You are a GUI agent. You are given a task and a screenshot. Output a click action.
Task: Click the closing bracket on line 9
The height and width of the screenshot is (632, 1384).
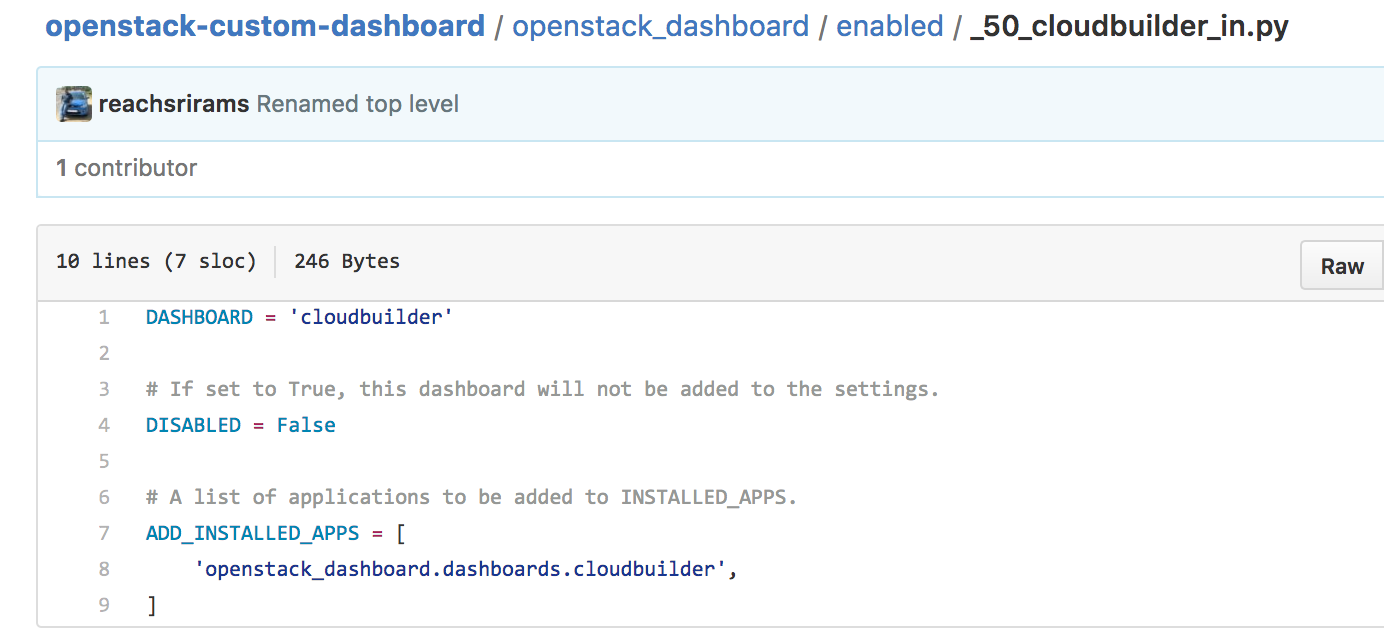(x=151, y=605)
